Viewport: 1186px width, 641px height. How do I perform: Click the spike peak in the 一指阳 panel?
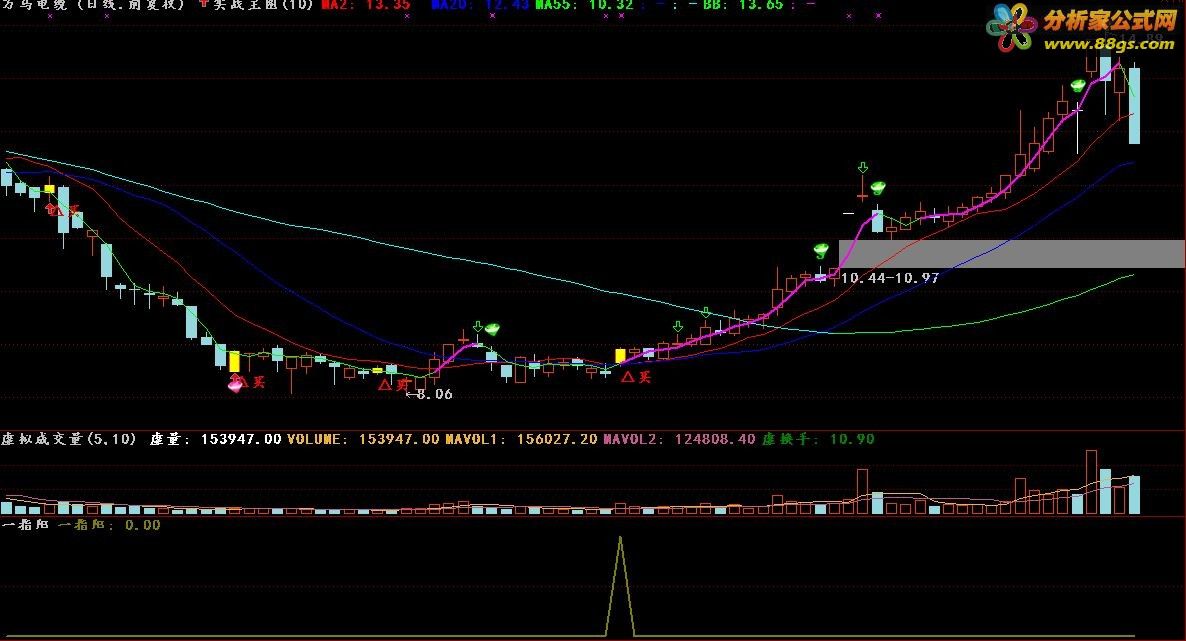pyautogui.click(x=620, y=539)
